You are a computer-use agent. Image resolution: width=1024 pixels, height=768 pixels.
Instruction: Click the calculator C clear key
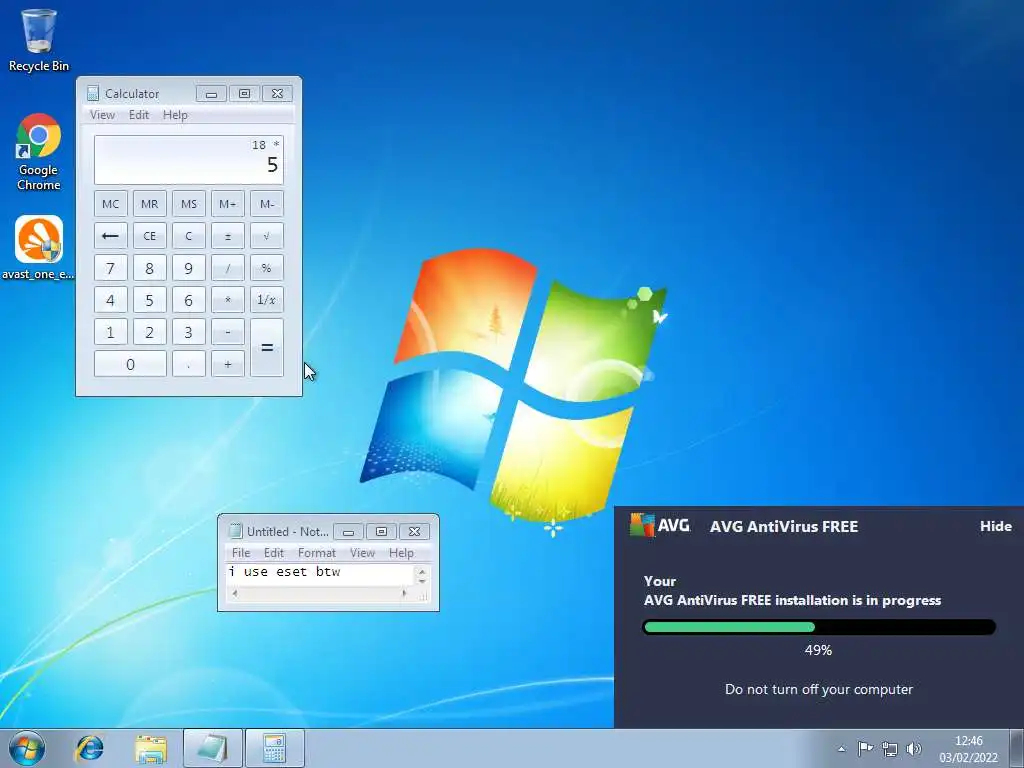pos(189,236)
